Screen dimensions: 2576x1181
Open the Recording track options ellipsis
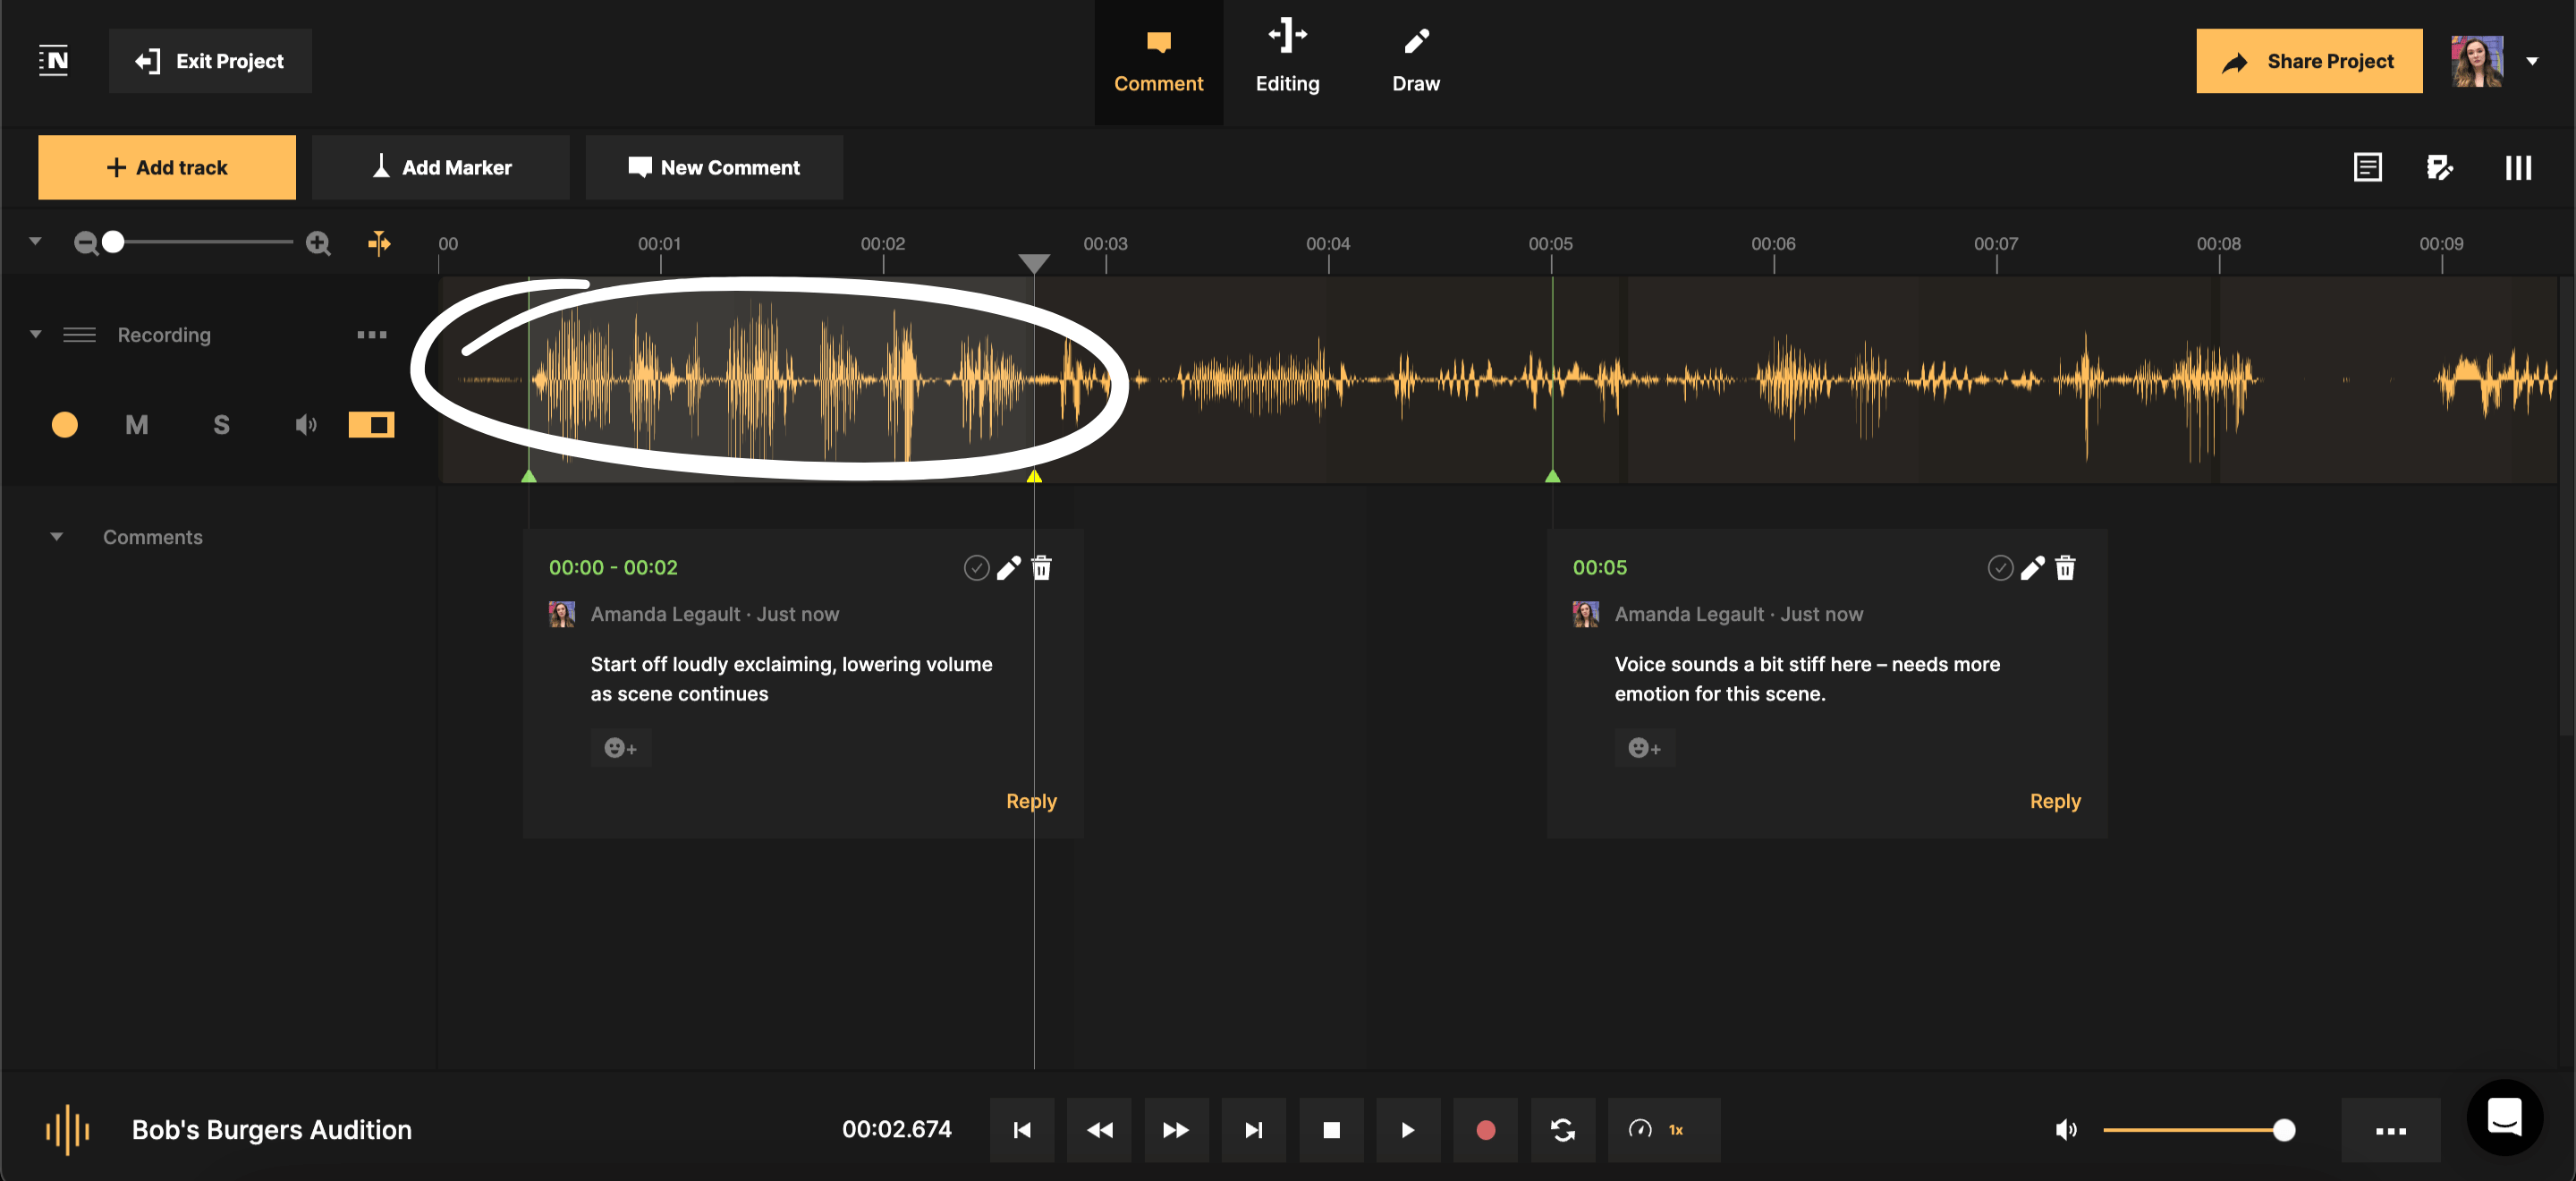[371, 334]
